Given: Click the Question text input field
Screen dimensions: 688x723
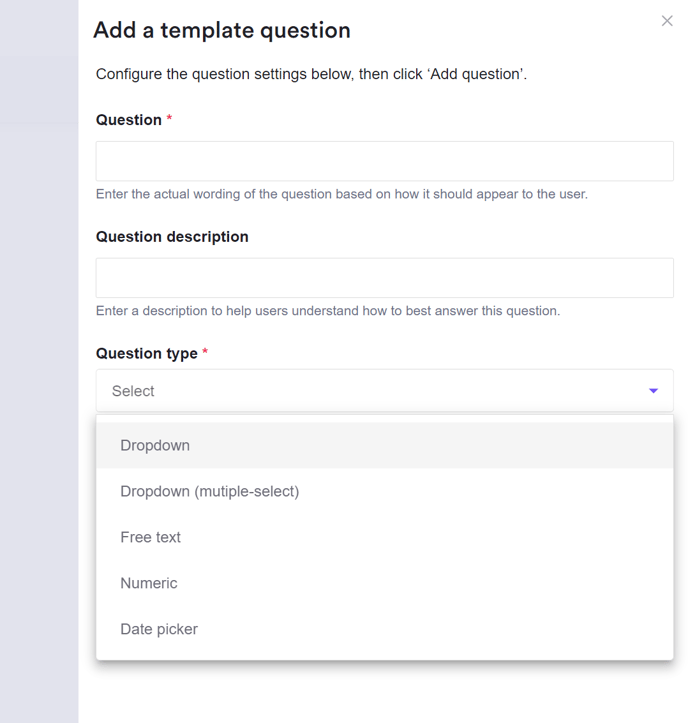Looking at the screenshot, I should coord(384,161).
